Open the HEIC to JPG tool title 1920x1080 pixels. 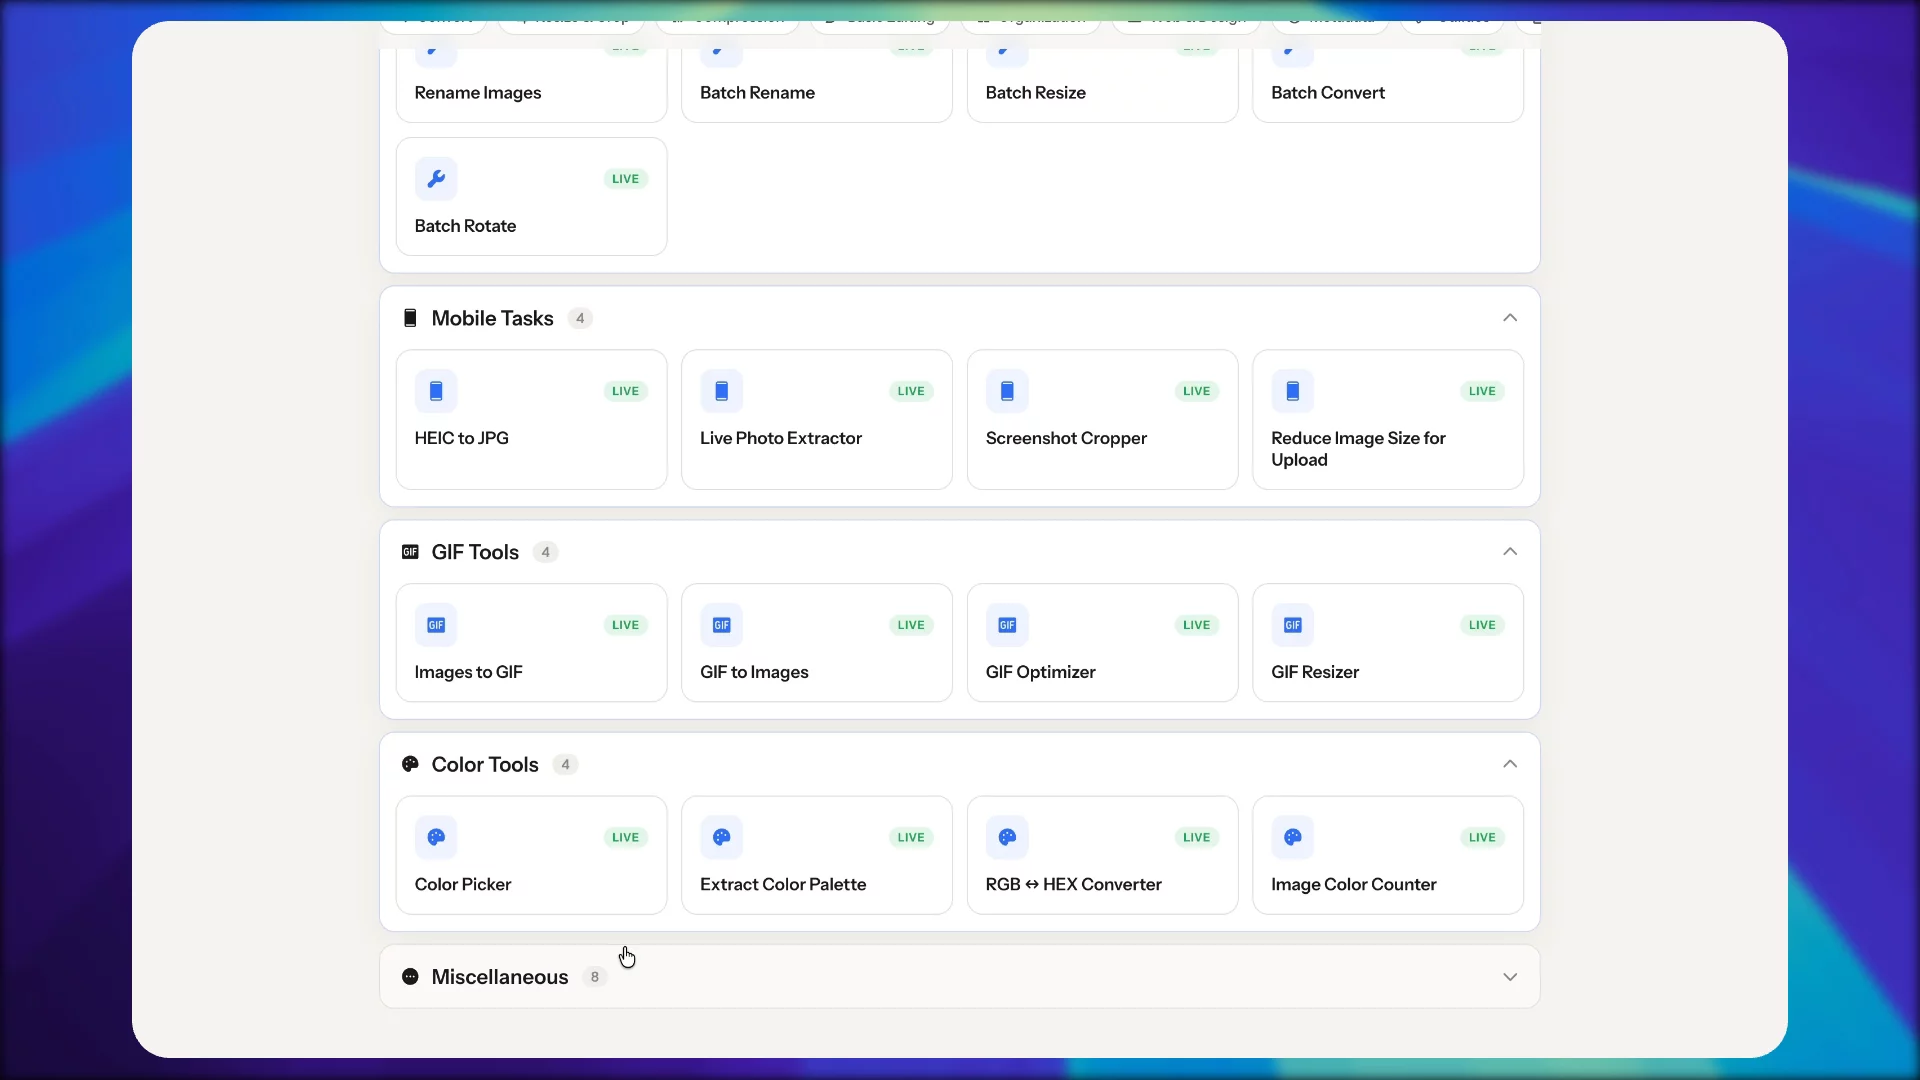(461, 438)
